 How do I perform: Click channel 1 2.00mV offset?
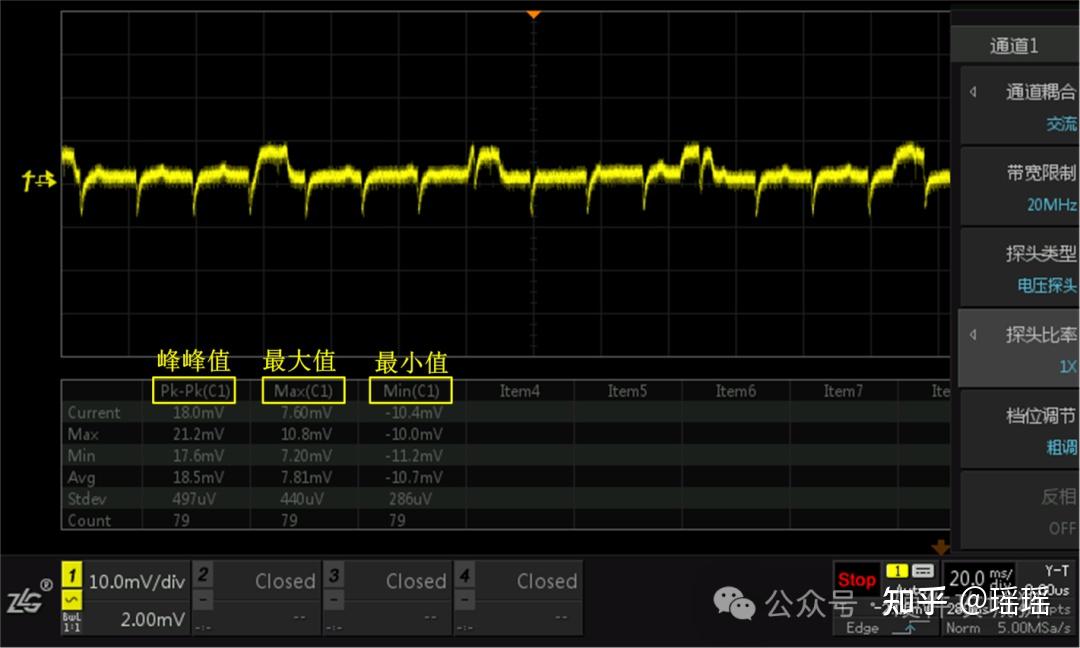(153, 620)
